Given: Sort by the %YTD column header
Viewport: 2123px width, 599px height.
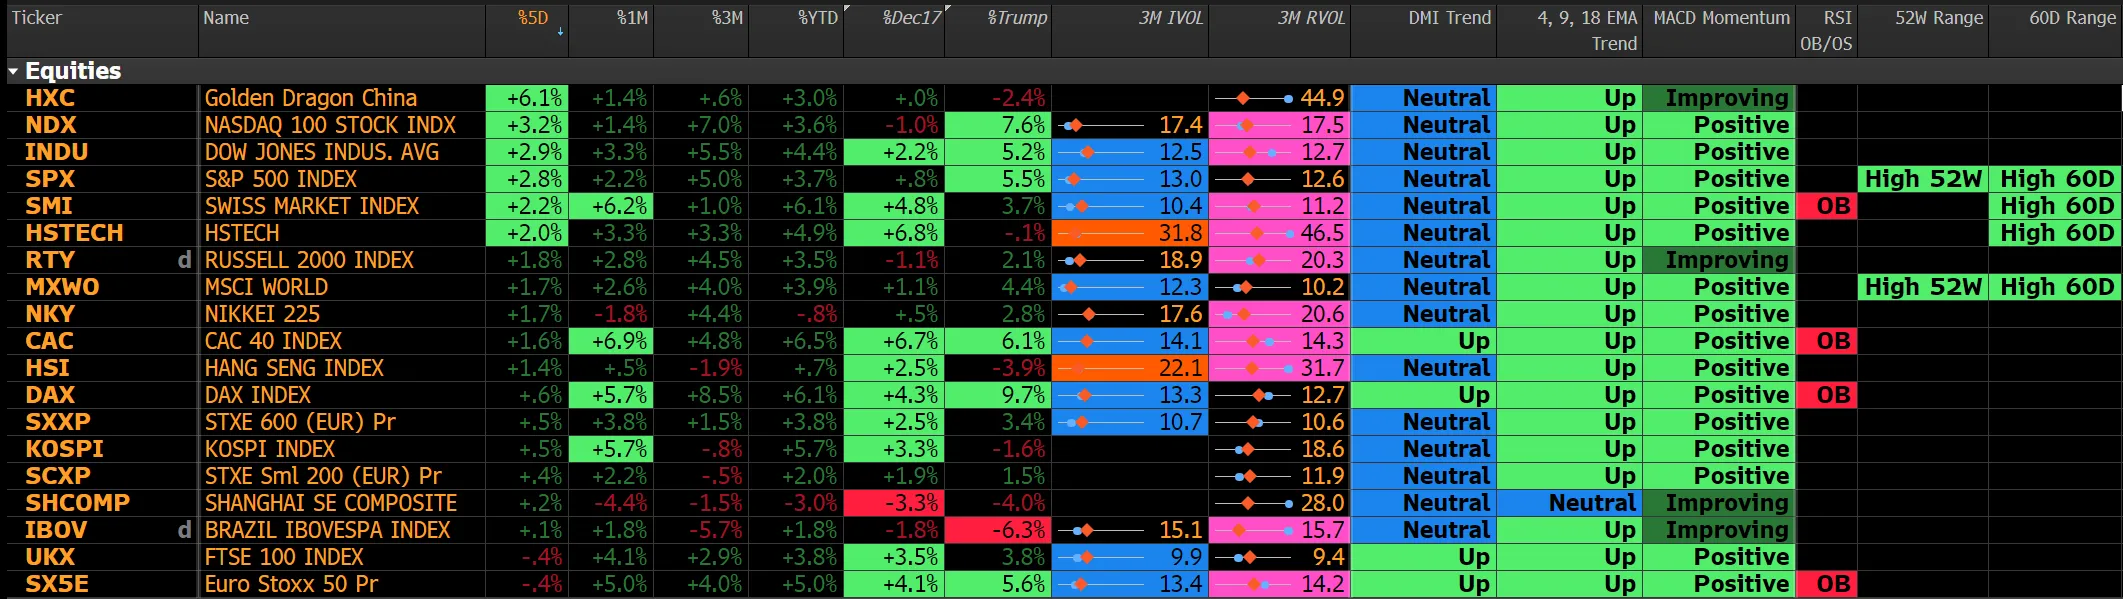Looking at the screenshot, I should click(817, 18).
